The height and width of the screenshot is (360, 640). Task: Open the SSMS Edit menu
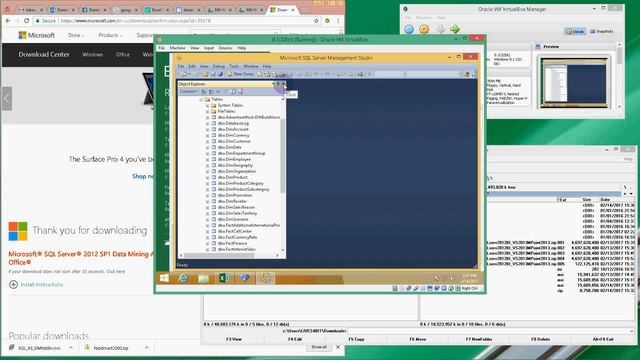(x=192, y=66)
